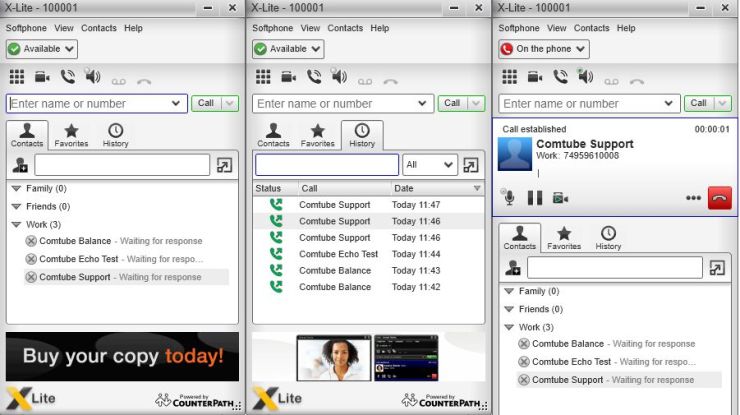Open the Call button's dropdown arrow in the left window

pos(229,103)
